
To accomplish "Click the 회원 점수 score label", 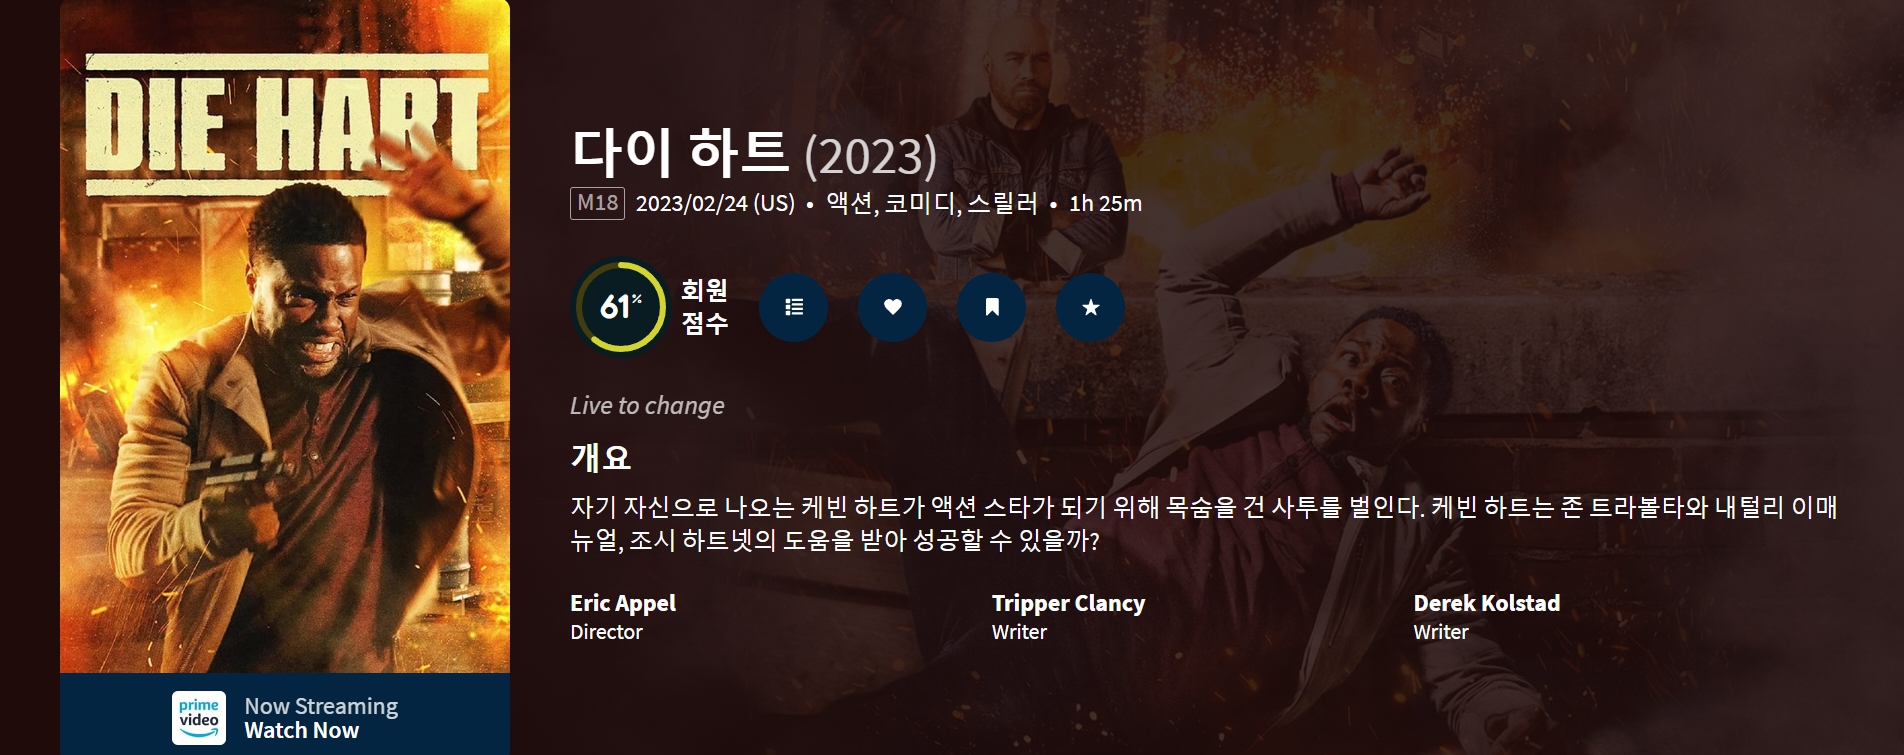I will [x=704, y=306].
